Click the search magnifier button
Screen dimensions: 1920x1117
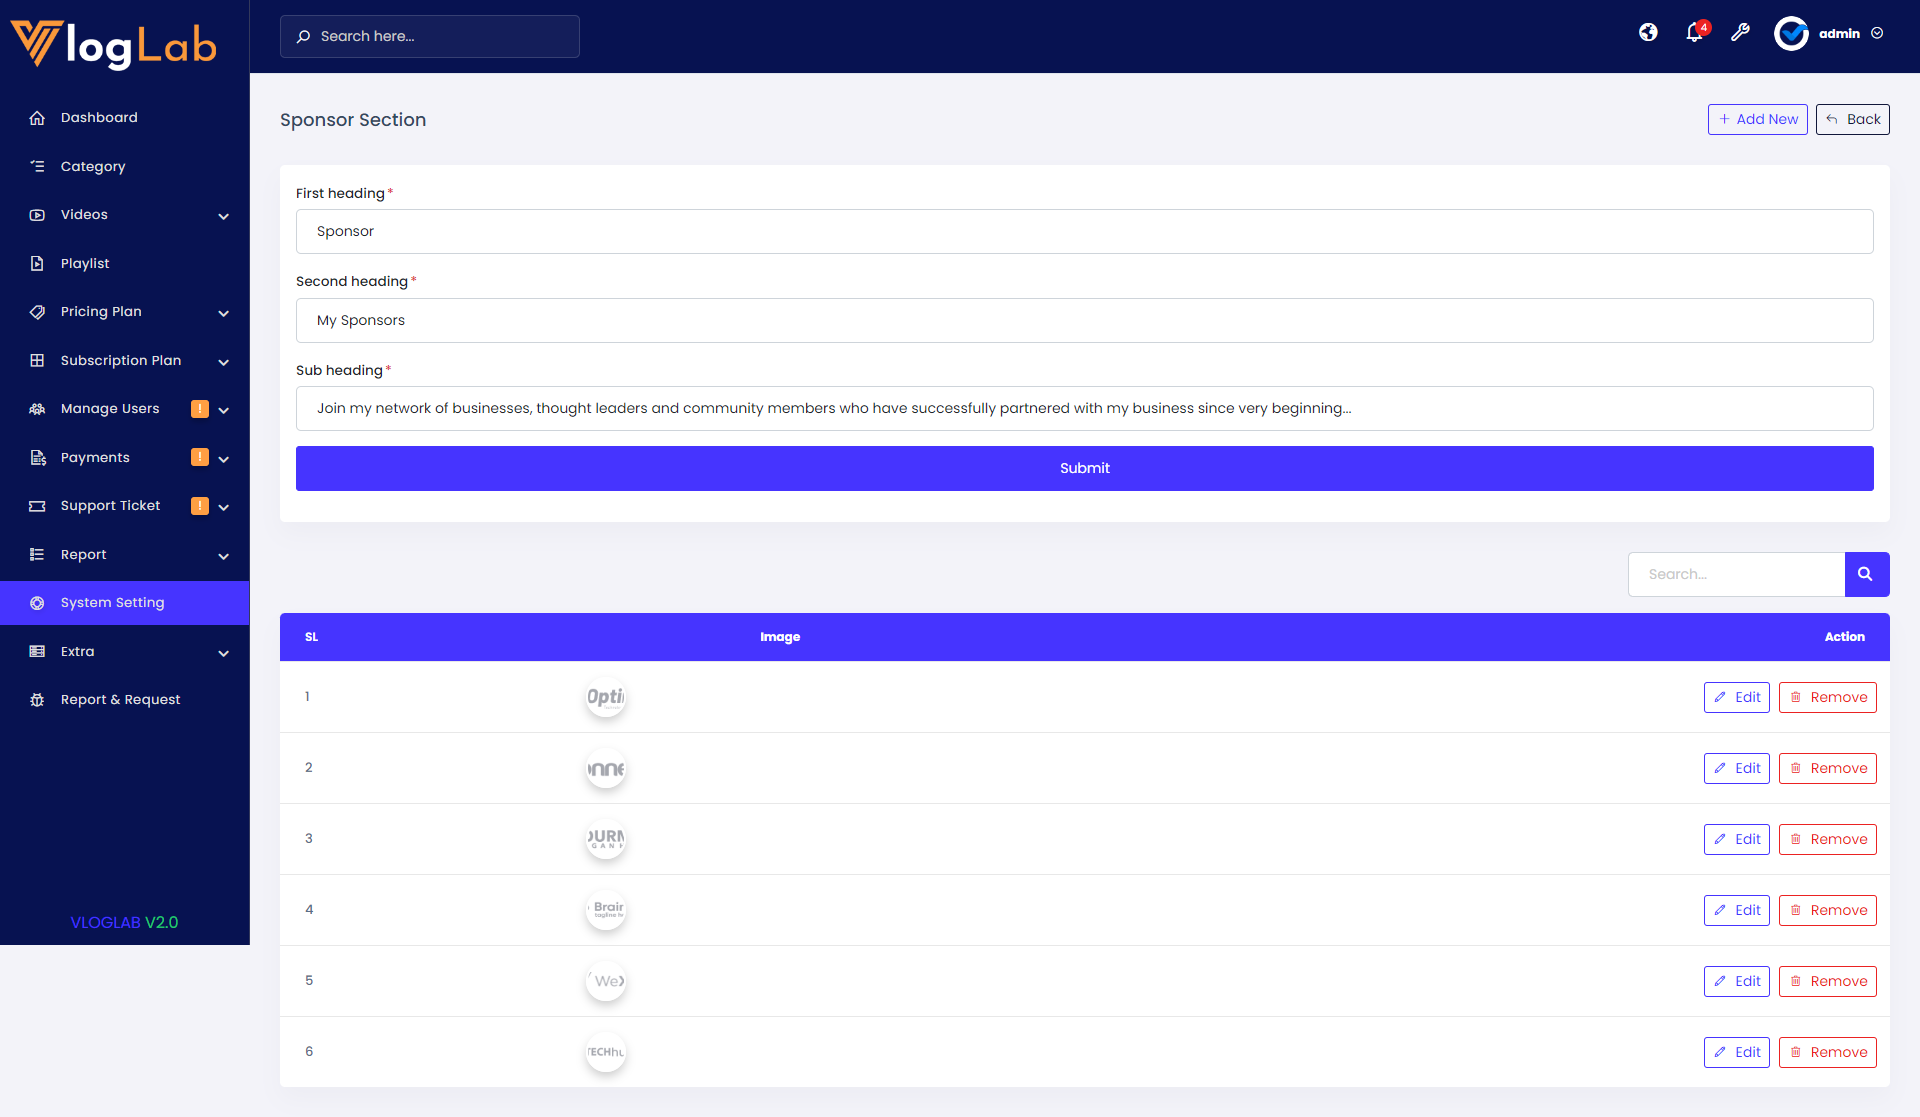[1866, 574]
